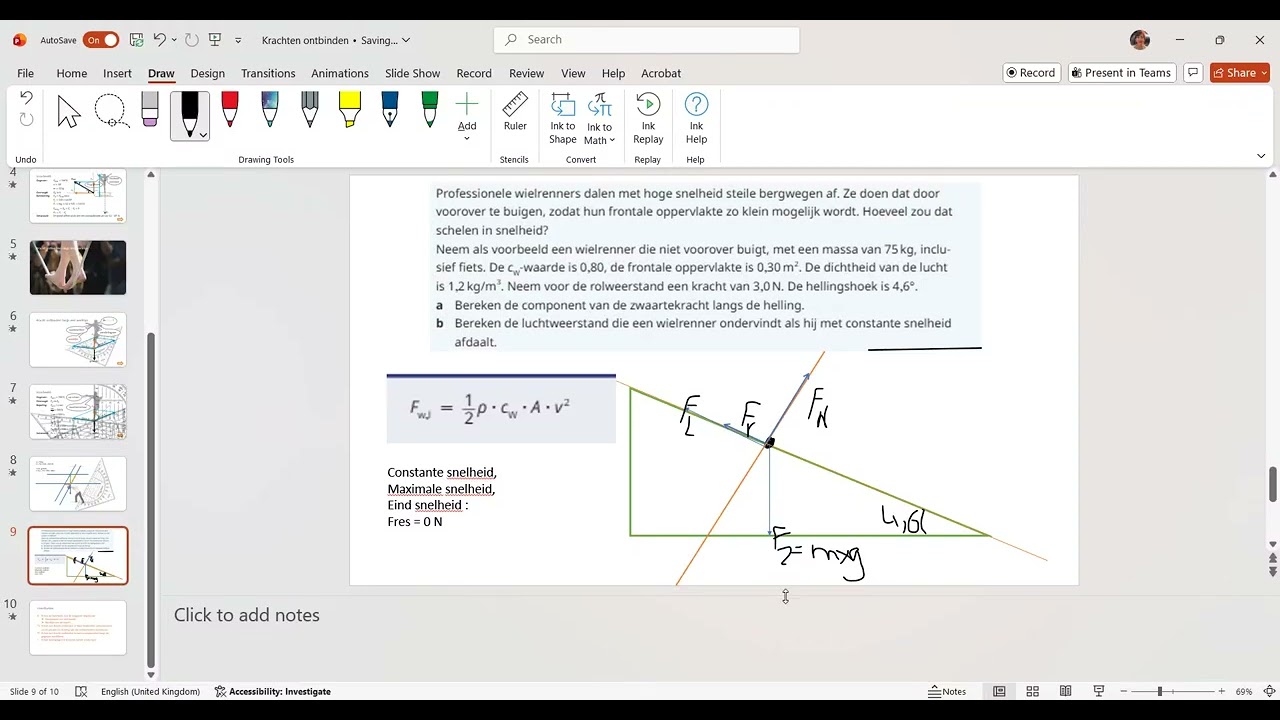
Task: Click the Record button top right
Action: pos(1031,73)
